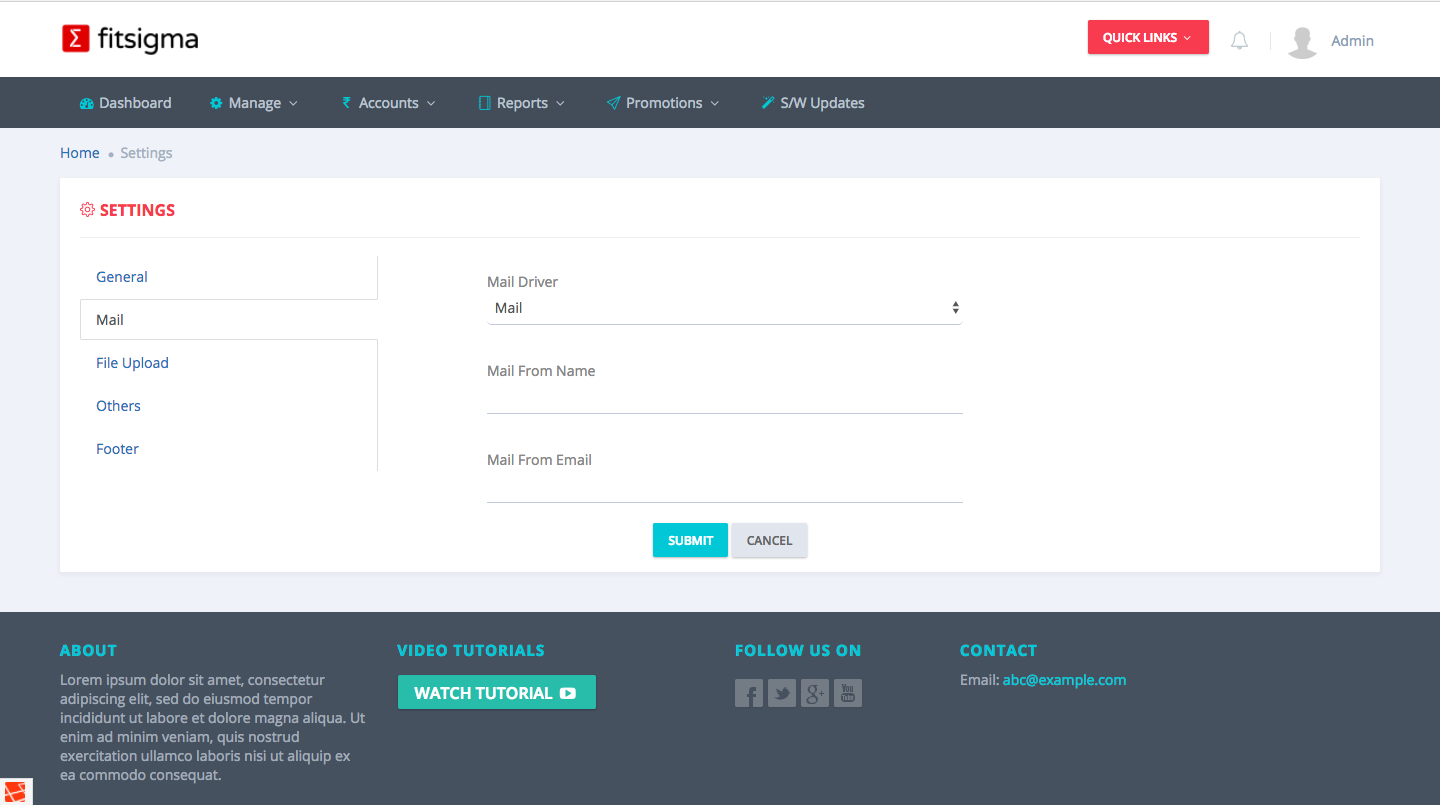Open the Facebook social icon

tap(749, 693)
